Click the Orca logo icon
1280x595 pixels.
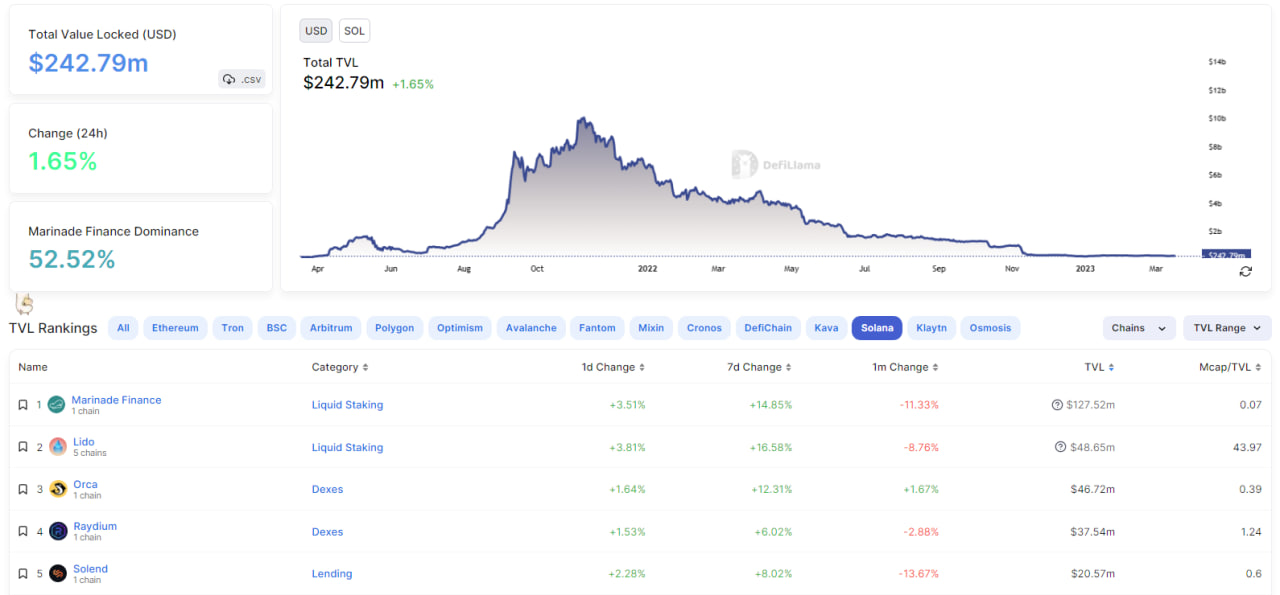coord(58,489)
